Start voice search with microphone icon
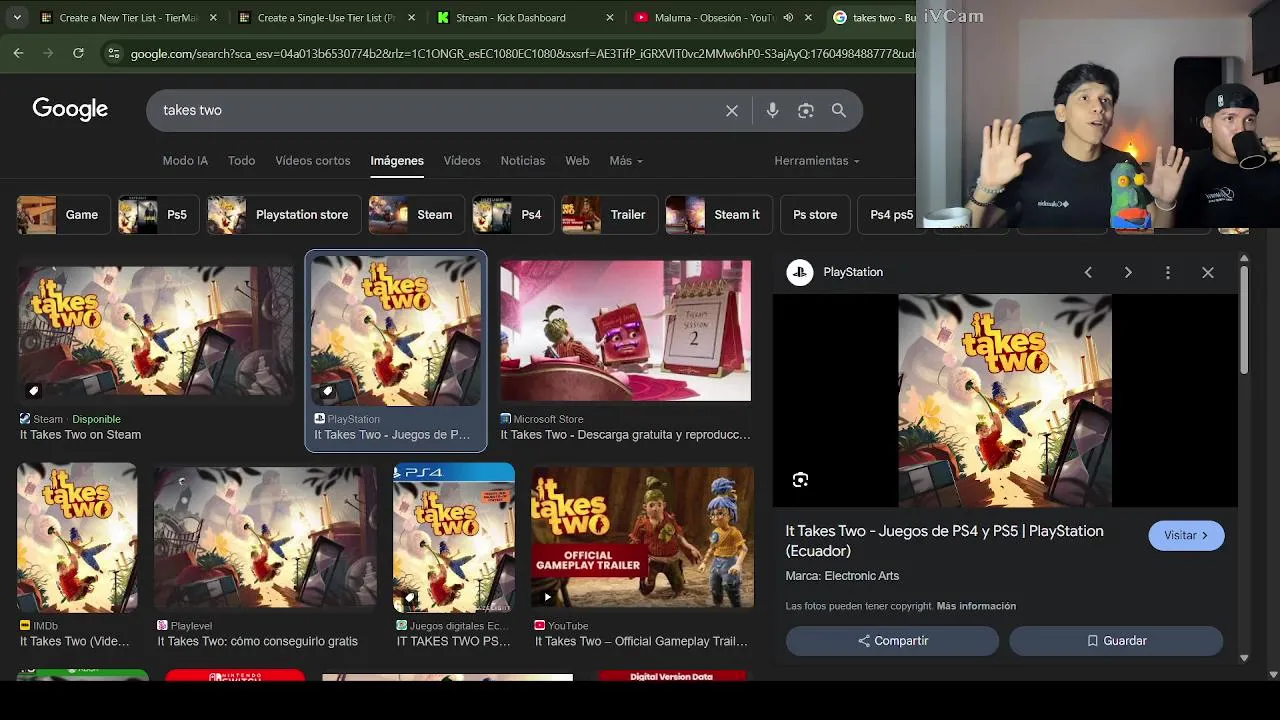This screenshot has height=720, width=1280. pos(772,111)
